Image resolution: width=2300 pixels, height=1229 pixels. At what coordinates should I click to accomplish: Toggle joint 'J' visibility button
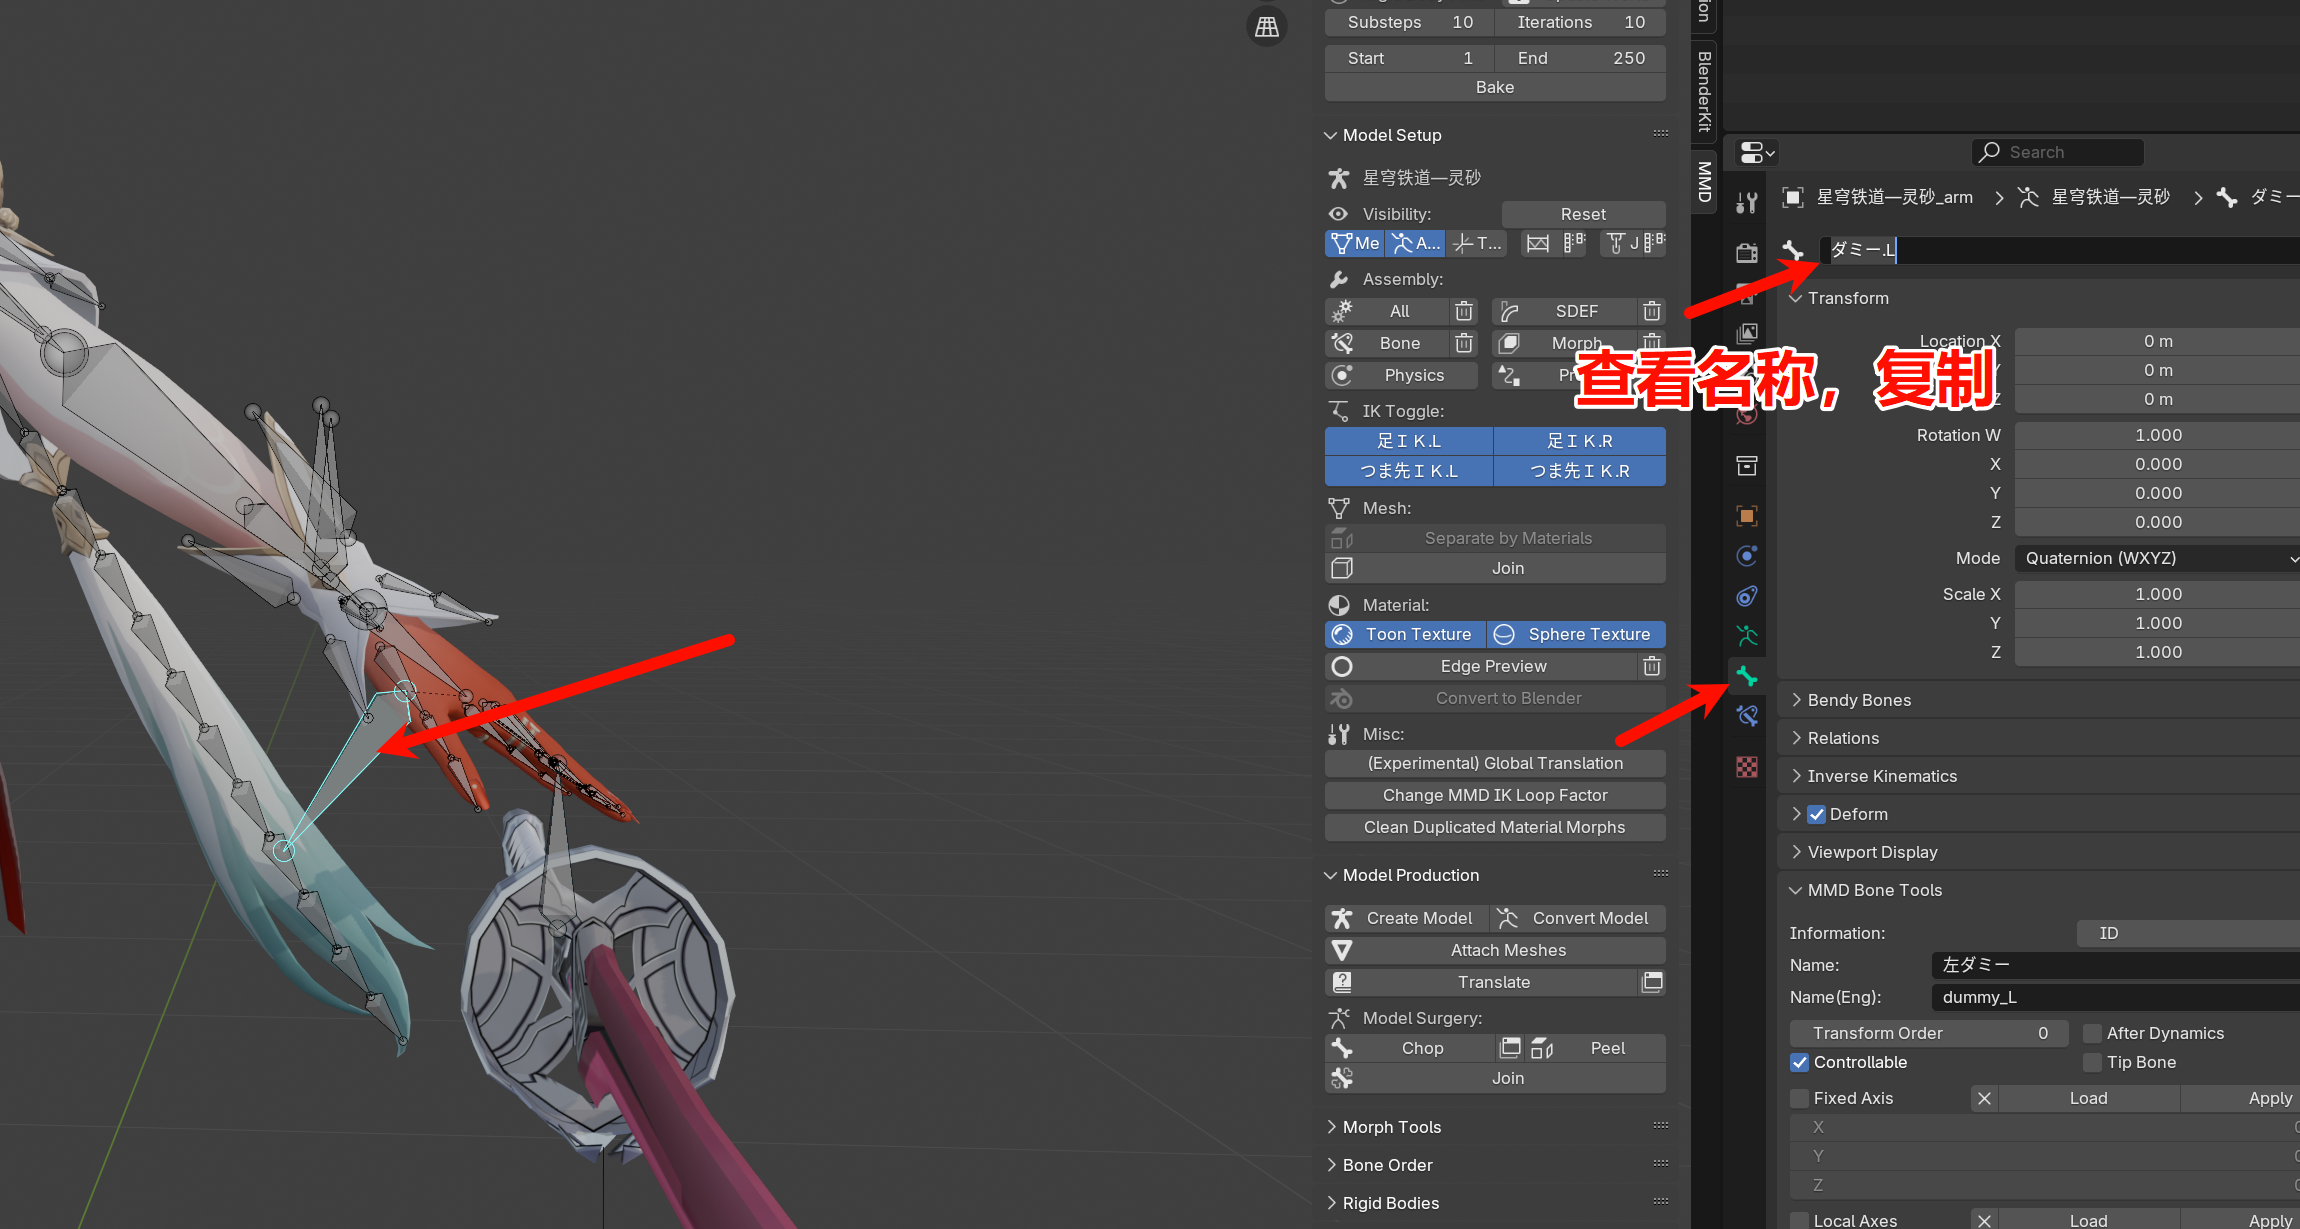1624,243
